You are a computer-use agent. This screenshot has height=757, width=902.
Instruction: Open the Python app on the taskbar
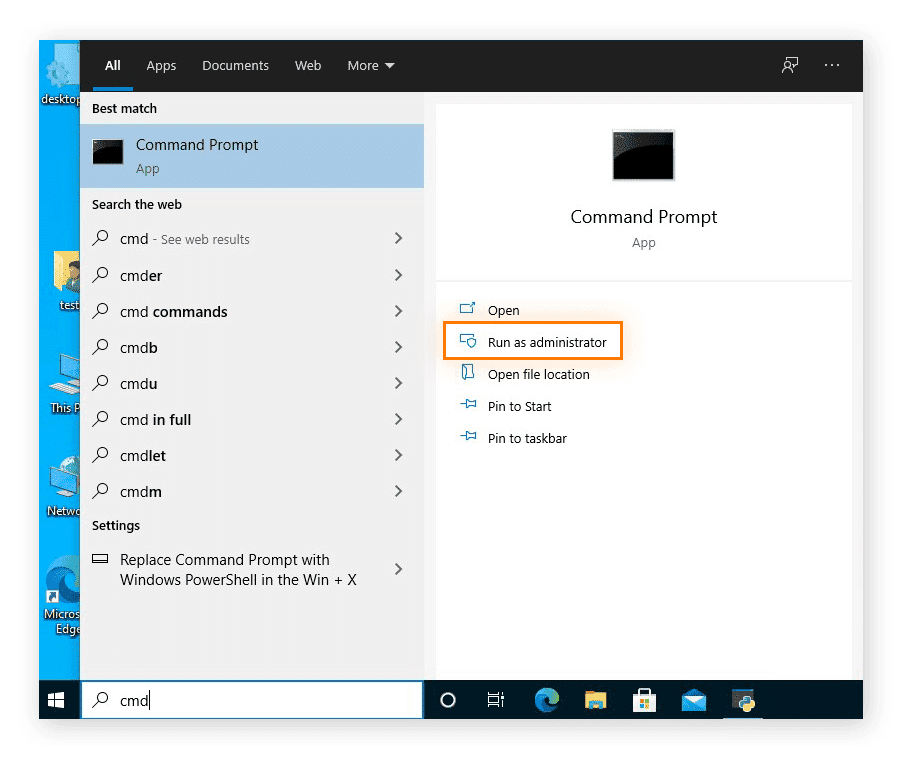743,700
